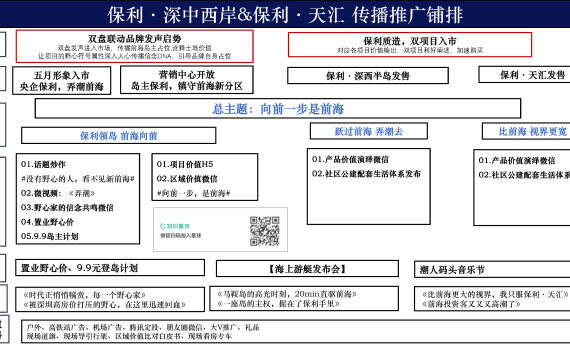Screen dimensions: 570x360
Task: Select the media line starting 户外、高铁站广告
Action: click(x=143, y=327)
